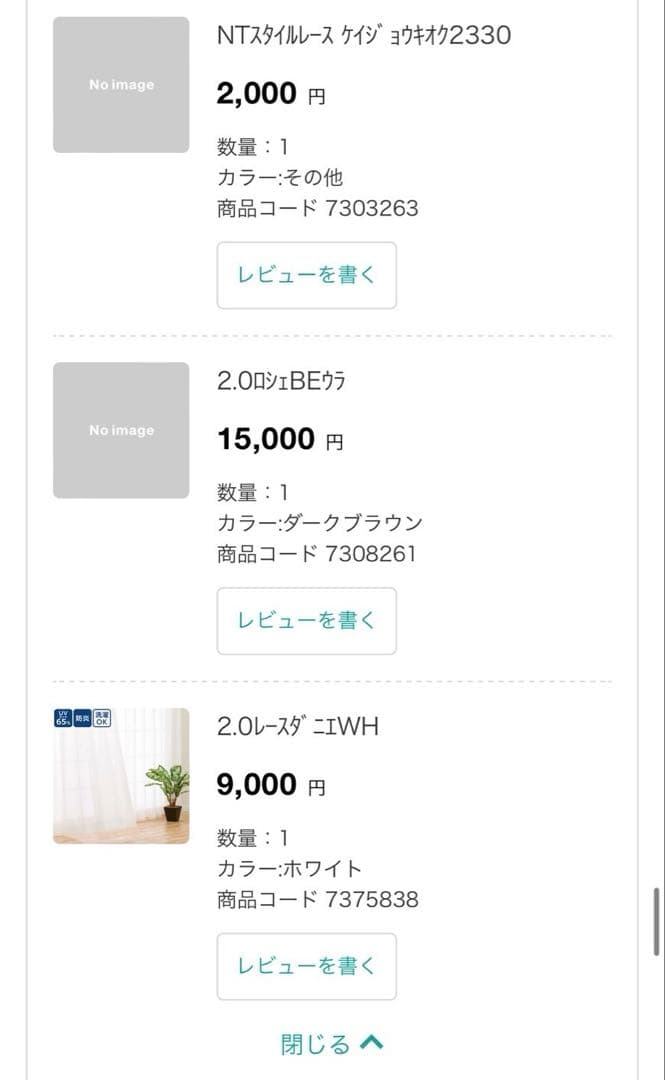The height and width of the screenshot is (1080, 665).
Task: Click the UV 65% badge icon
Action: point(62,718)
